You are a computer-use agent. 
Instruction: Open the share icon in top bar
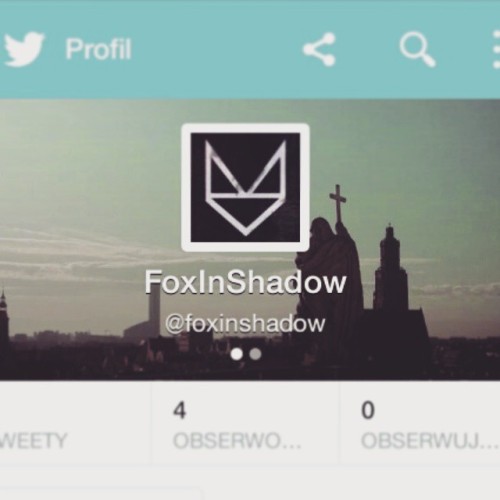[x=319, y=49]
